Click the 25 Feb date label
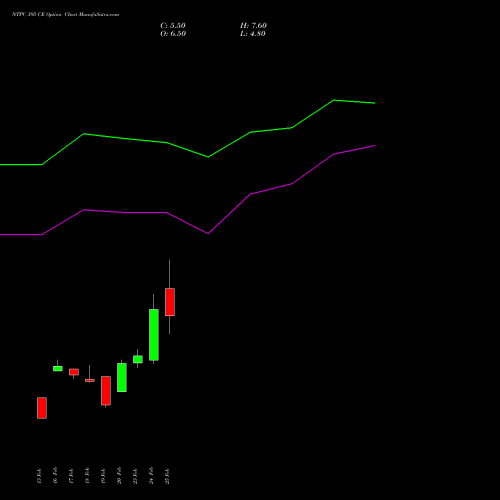Screen dimensions: 500x500 [x=167, y=476]
